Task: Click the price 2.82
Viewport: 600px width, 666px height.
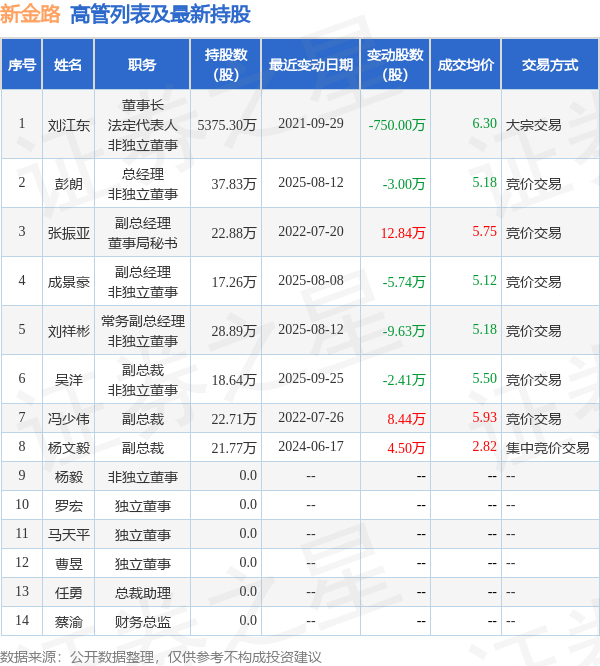Action: point(485,446)
